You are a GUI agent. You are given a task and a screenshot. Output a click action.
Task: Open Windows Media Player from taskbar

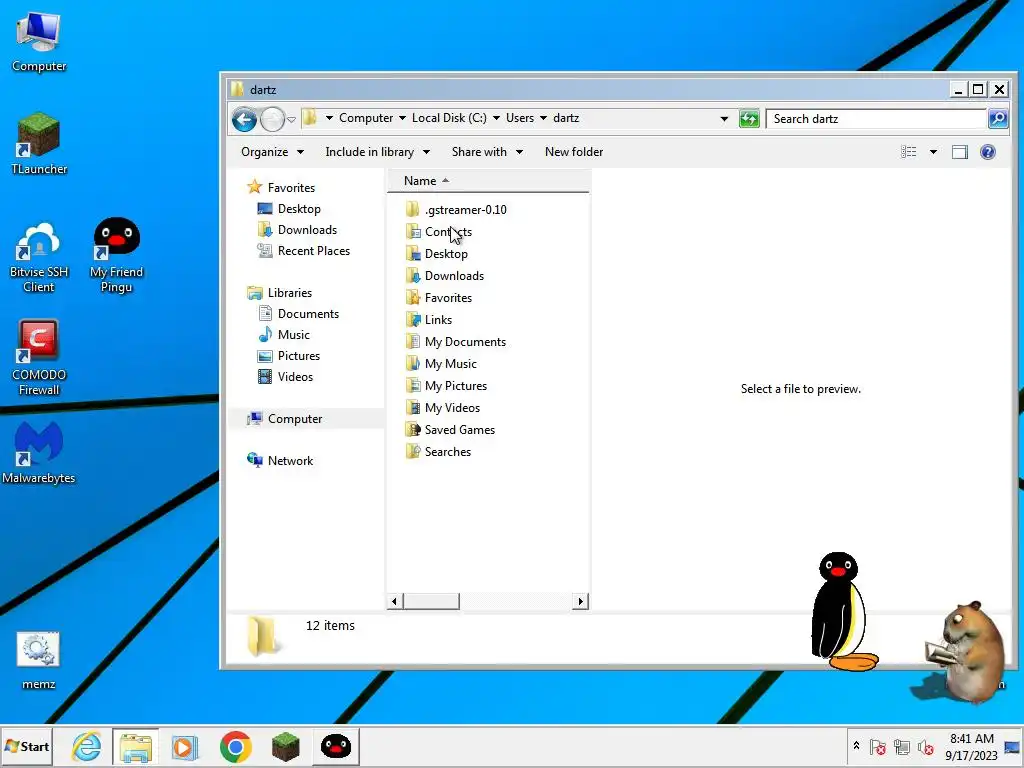pos(185,746)
